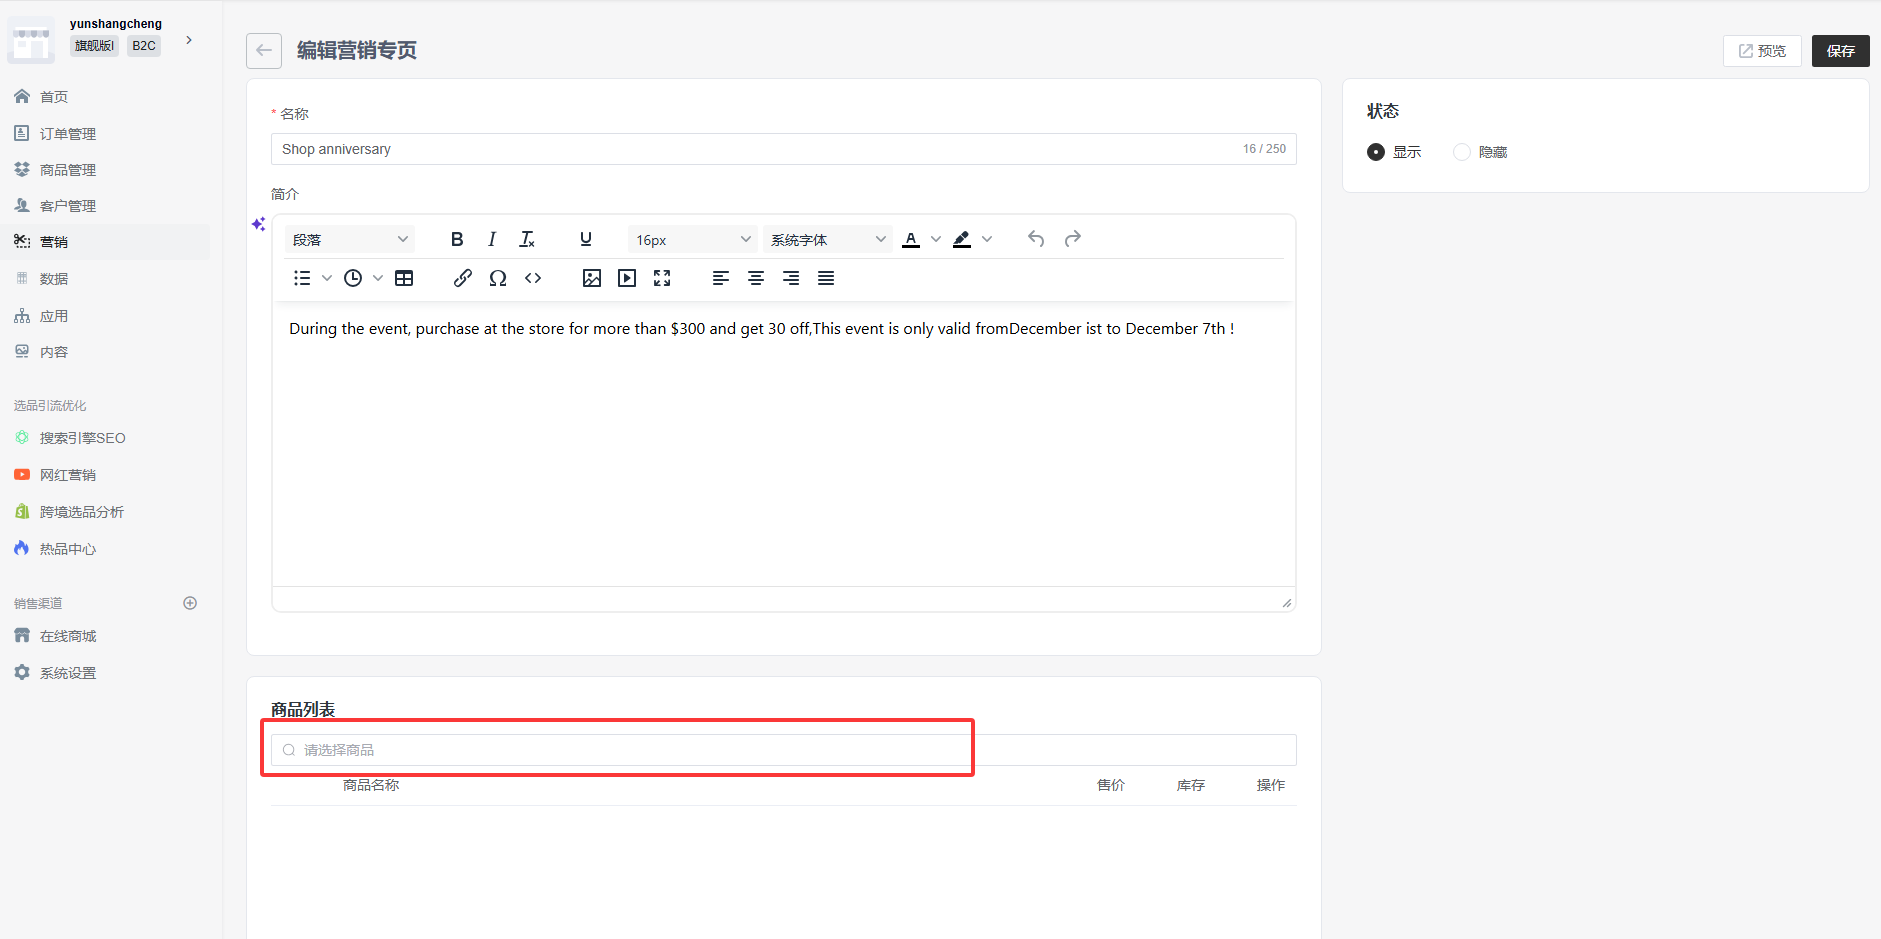Insert a hyperlink in the description

click(462, 278)
